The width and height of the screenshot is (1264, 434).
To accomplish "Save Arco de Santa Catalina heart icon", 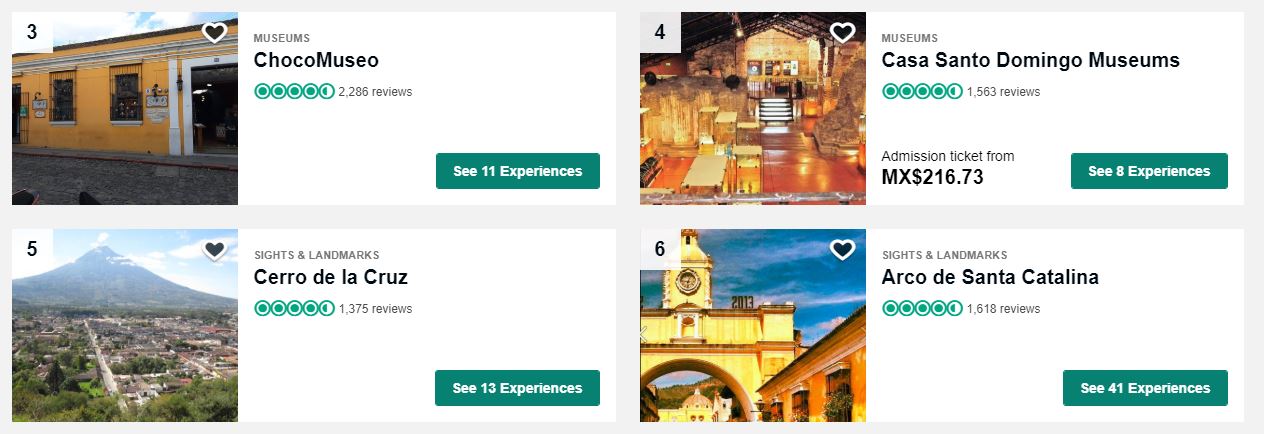I will click(x=843, y=250).
